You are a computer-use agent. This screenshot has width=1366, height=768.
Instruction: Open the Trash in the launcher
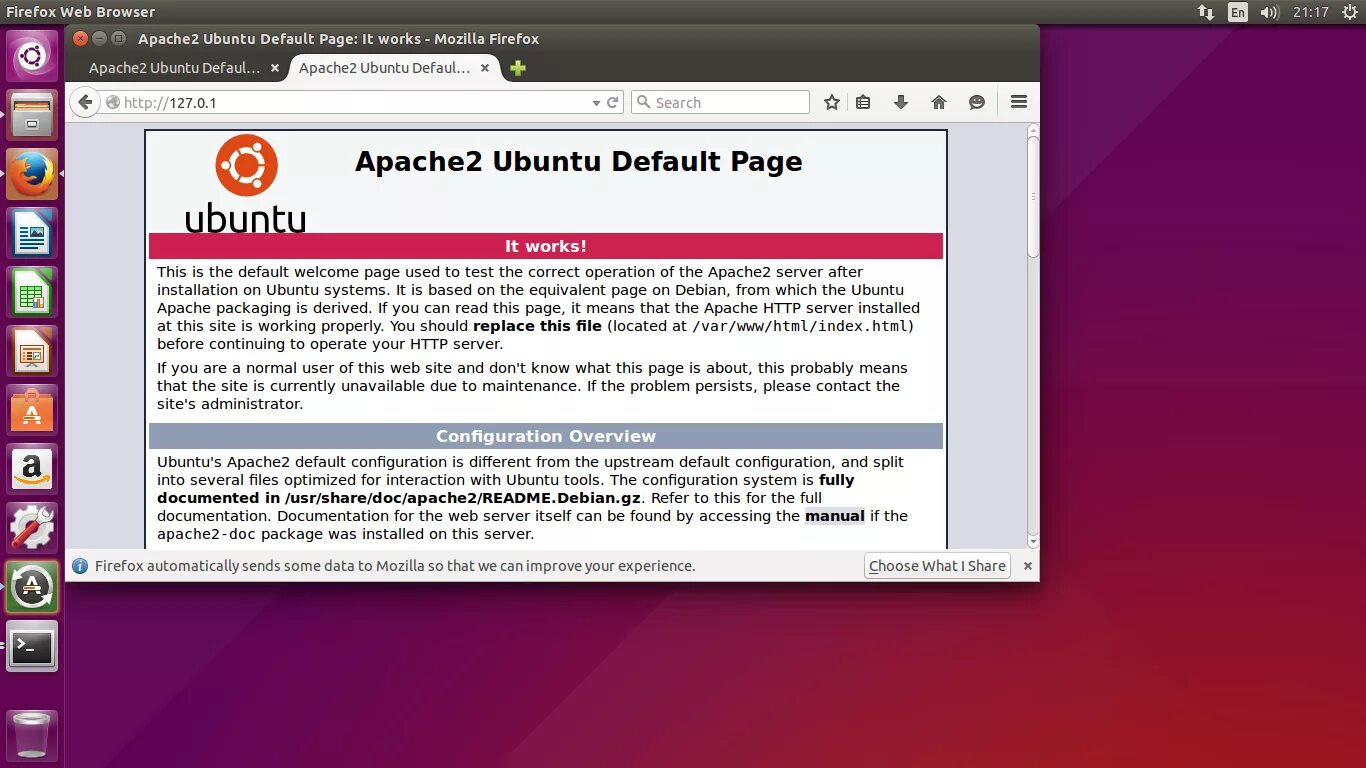[x=33, y=735]
